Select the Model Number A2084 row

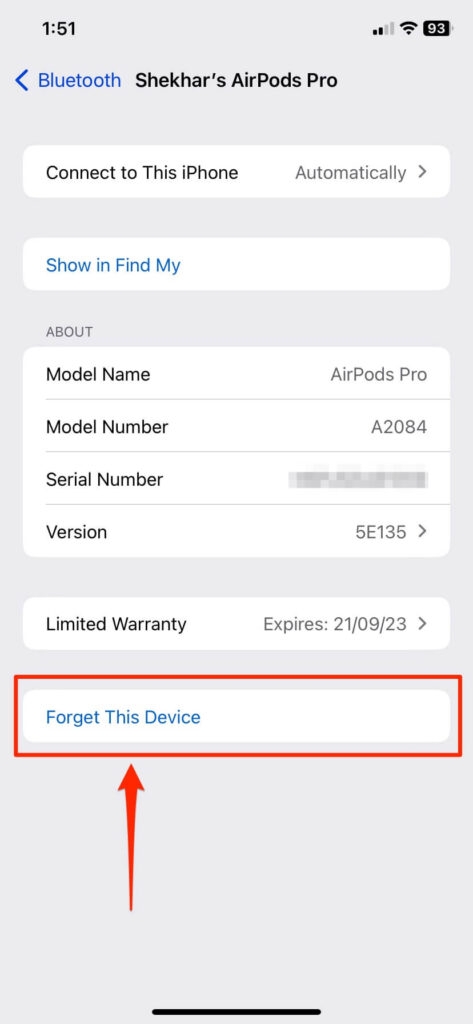[236, 426]
